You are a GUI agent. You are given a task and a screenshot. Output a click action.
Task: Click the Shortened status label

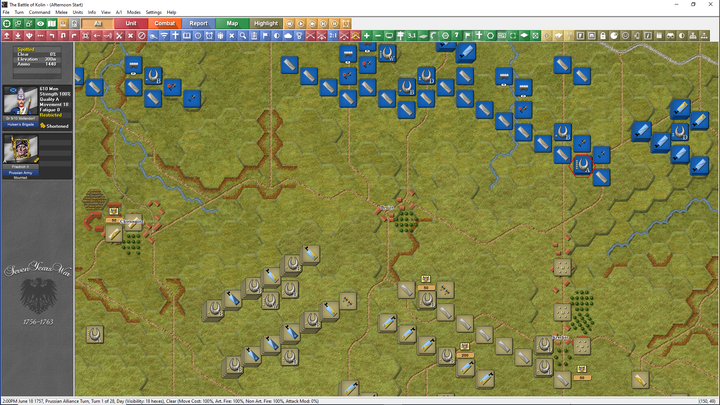pos(57,126)
